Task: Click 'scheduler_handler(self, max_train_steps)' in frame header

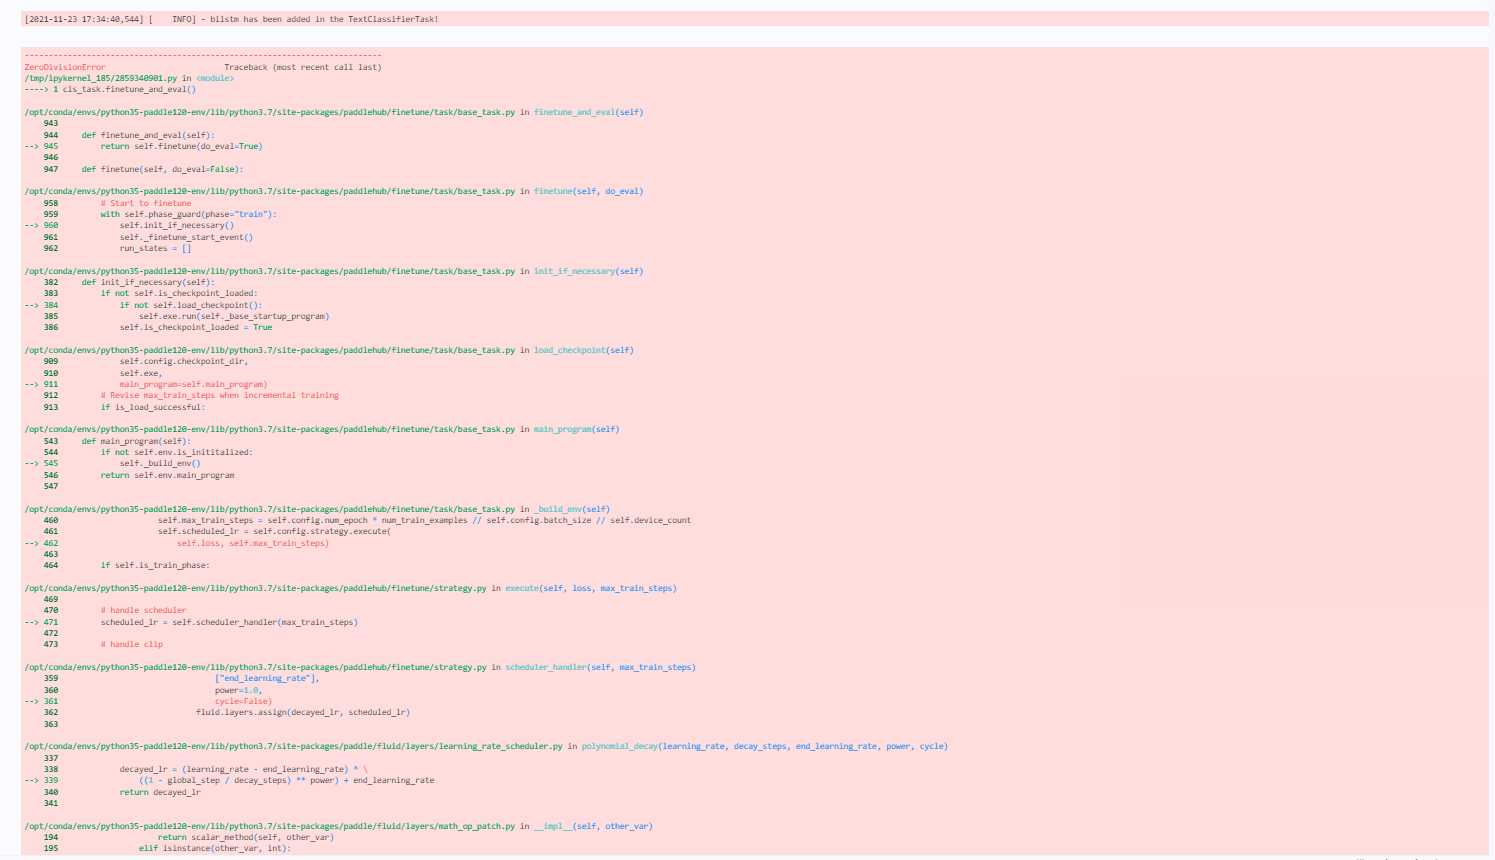Action: (x=600, y=667)
